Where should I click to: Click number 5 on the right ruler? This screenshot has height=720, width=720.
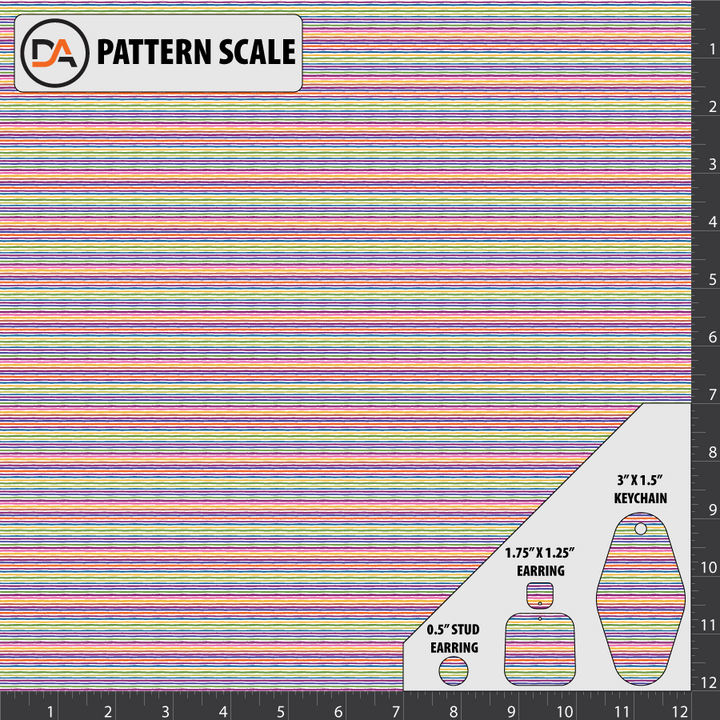(712, 279)
